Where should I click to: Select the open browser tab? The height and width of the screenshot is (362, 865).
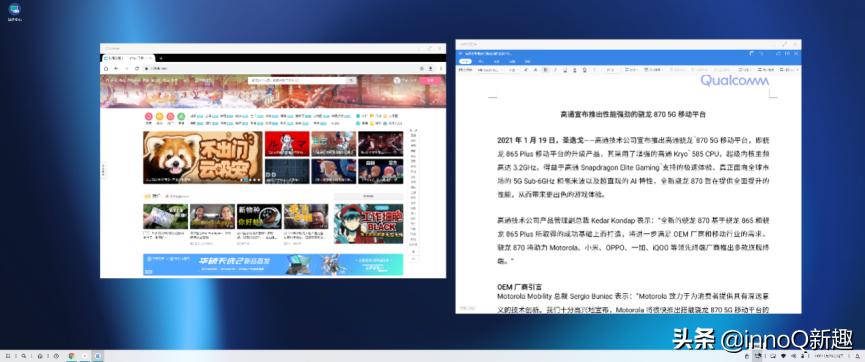129,58
